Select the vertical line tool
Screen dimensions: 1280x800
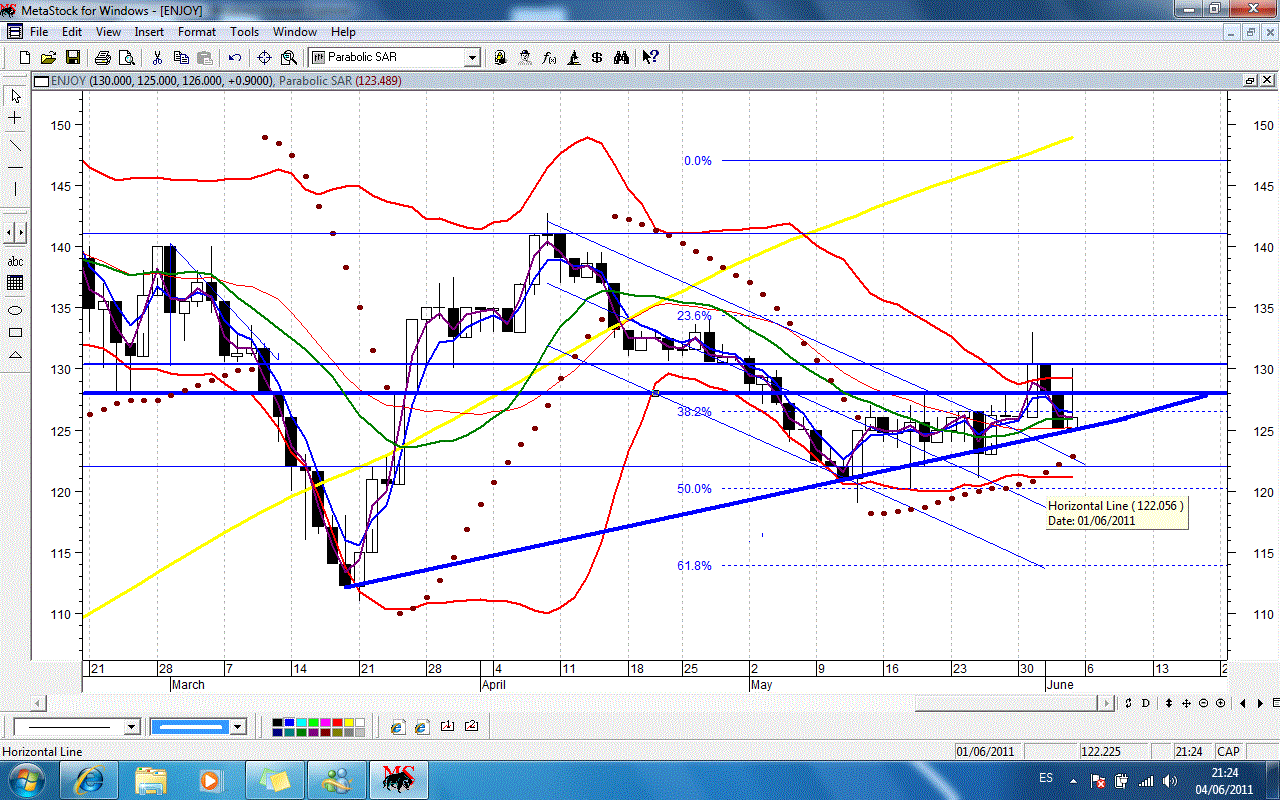pos(15,189)
